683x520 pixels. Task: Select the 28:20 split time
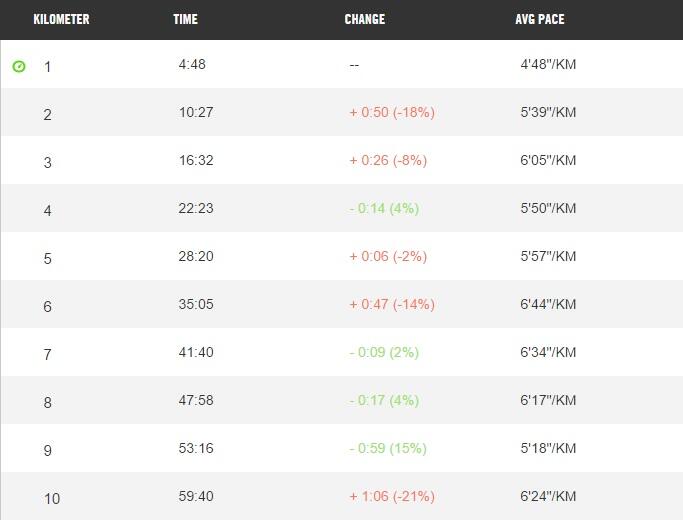(x=196, y=256)
